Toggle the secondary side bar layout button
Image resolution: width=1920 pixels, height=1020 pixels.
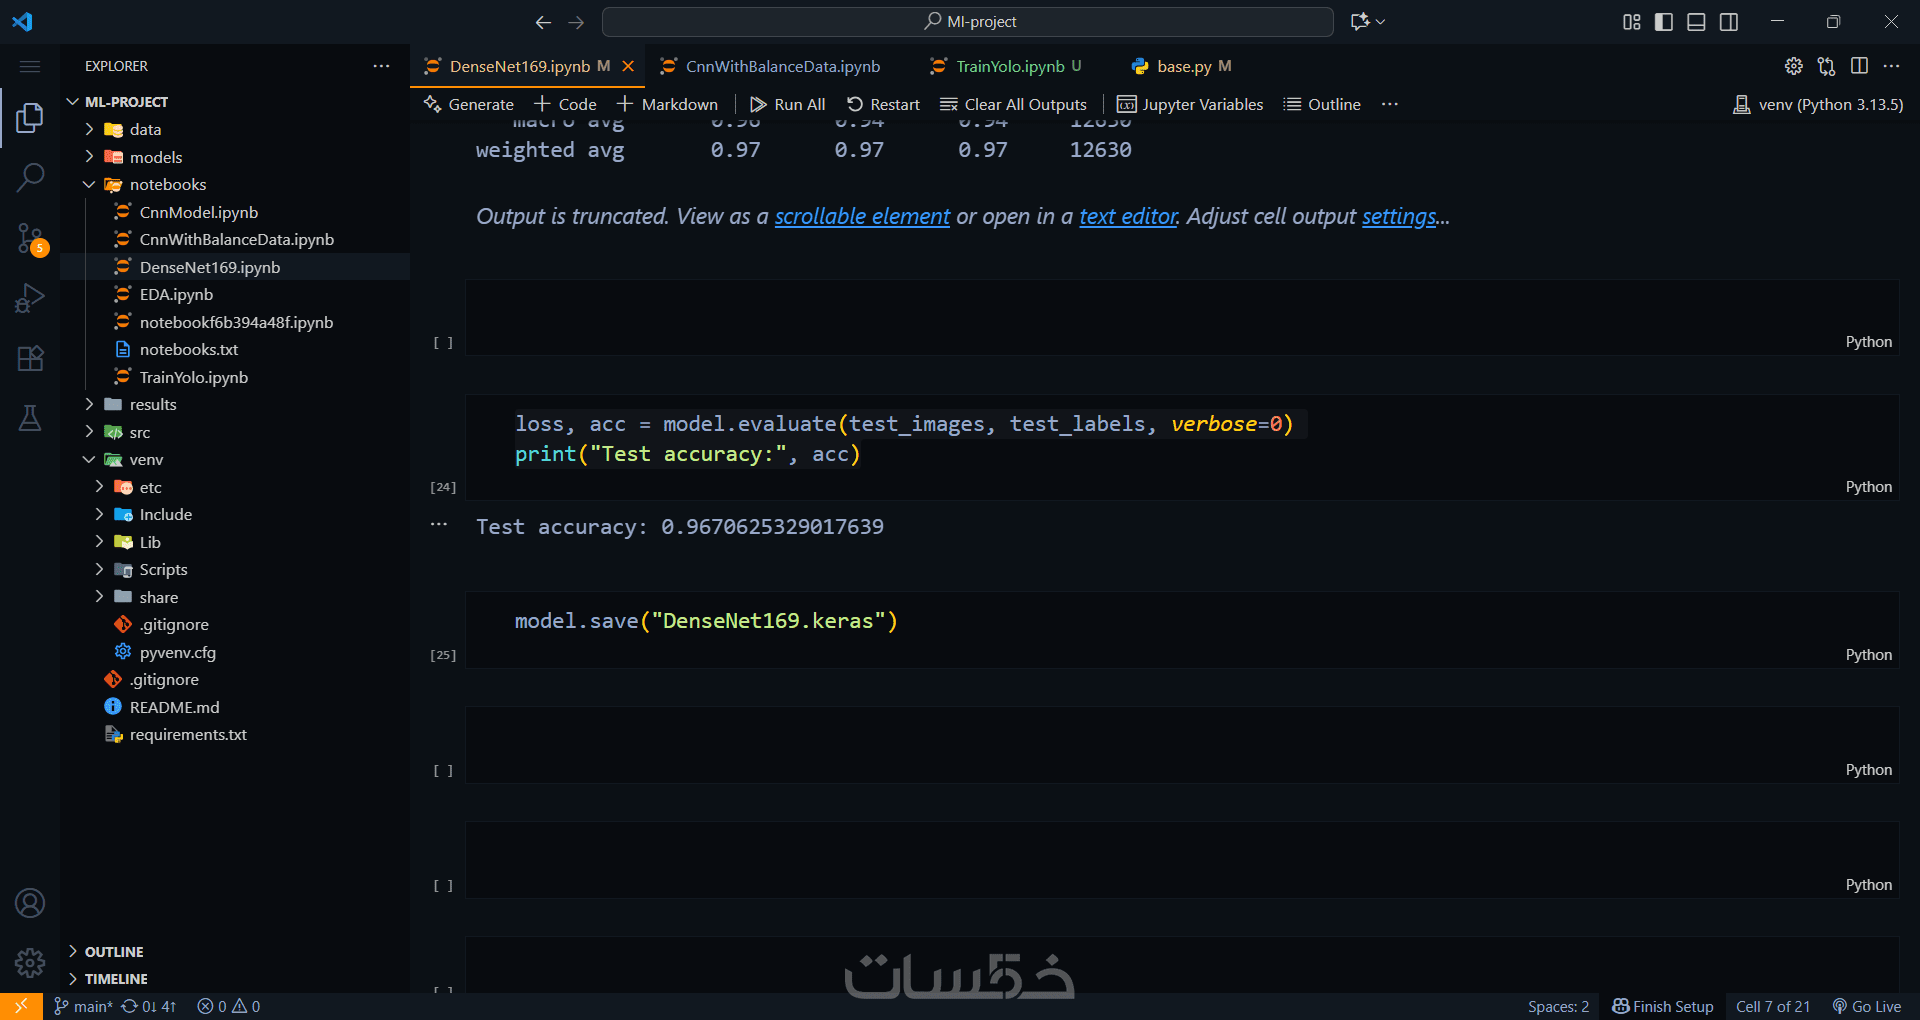click(x=1729, y=22)
